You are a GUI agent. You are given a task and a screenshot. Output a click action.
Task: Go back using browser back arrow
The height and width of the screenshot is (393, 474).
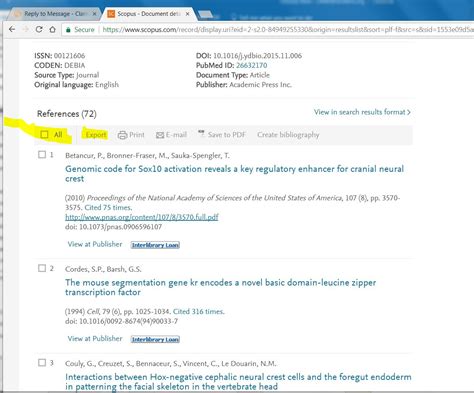pyautogui.click(x=12, y=29)
